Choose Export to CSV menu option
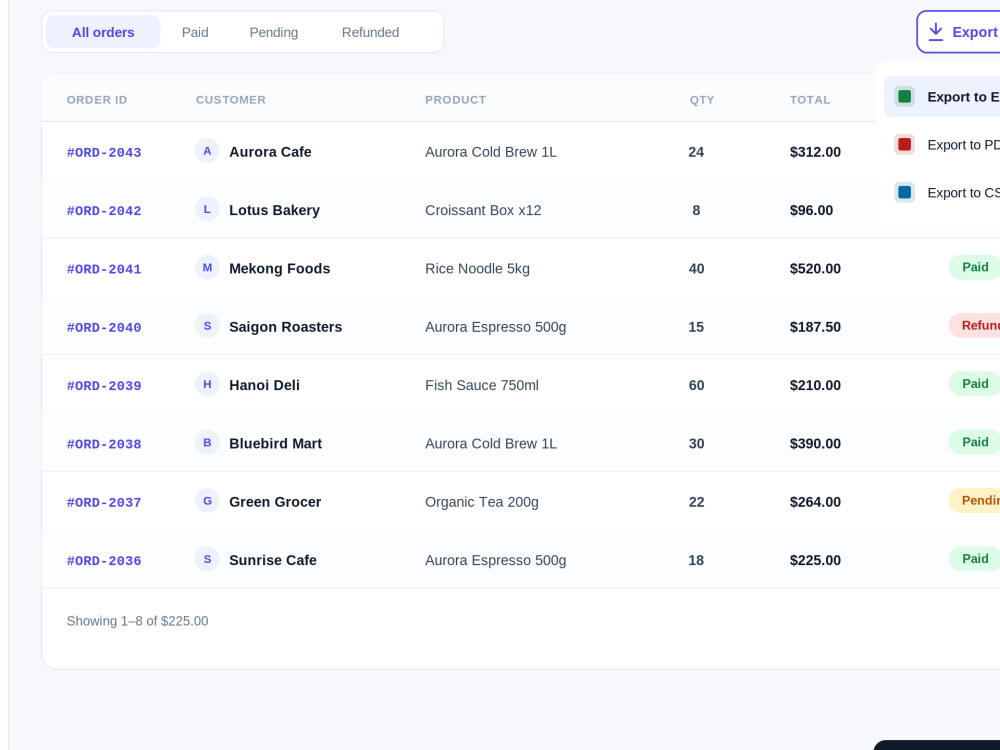 (942, 192)
